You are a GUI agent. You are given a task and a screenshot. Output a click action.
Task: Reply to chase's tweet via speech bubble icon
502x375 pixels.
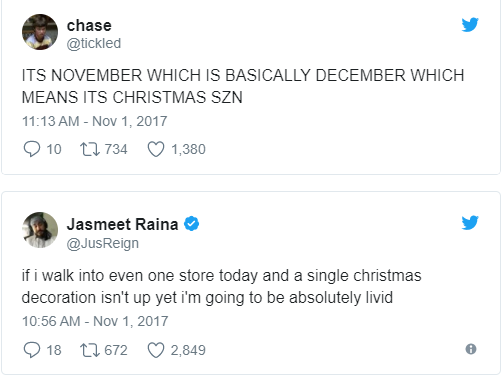click(x=32, y=149)
